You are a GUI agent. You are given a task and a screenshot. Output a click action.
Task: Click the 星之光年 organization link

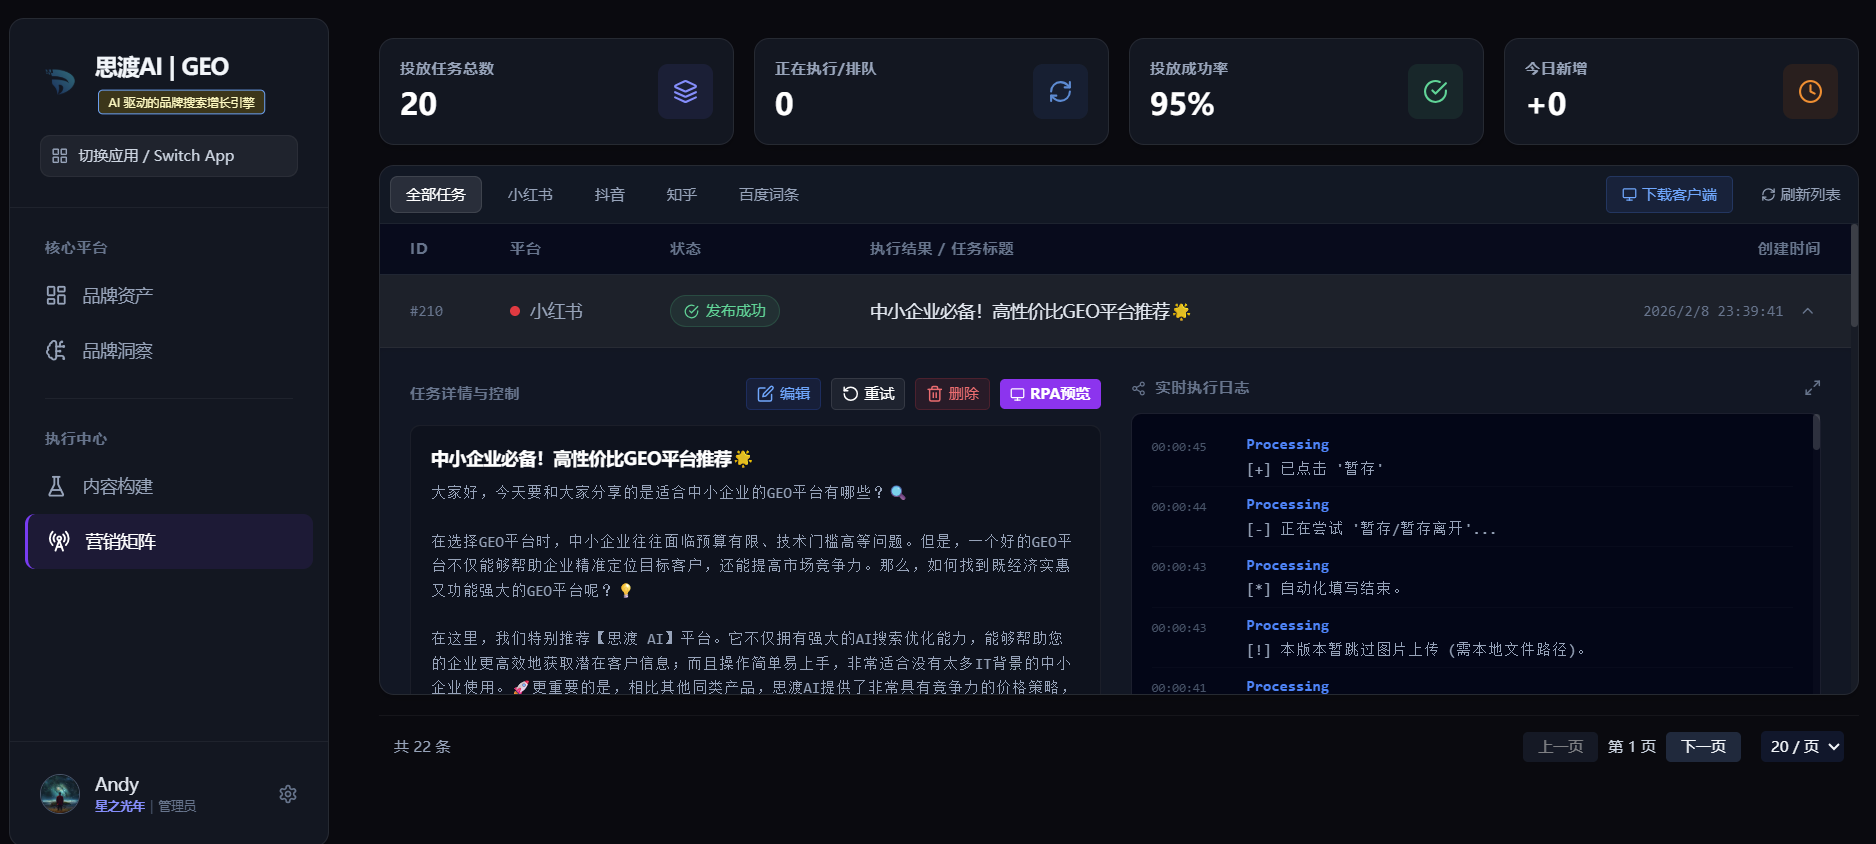pos(119,806)
